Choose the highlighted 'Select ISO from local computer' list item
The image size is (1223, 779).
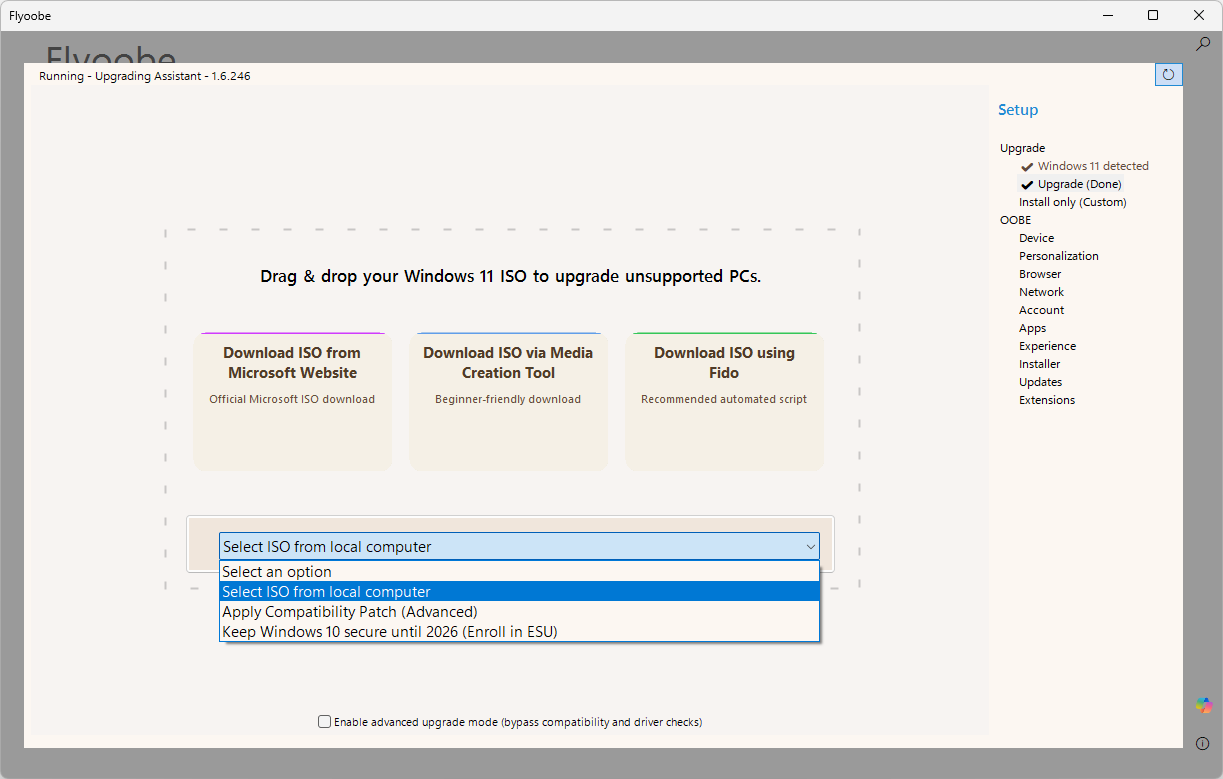[519, 592]
